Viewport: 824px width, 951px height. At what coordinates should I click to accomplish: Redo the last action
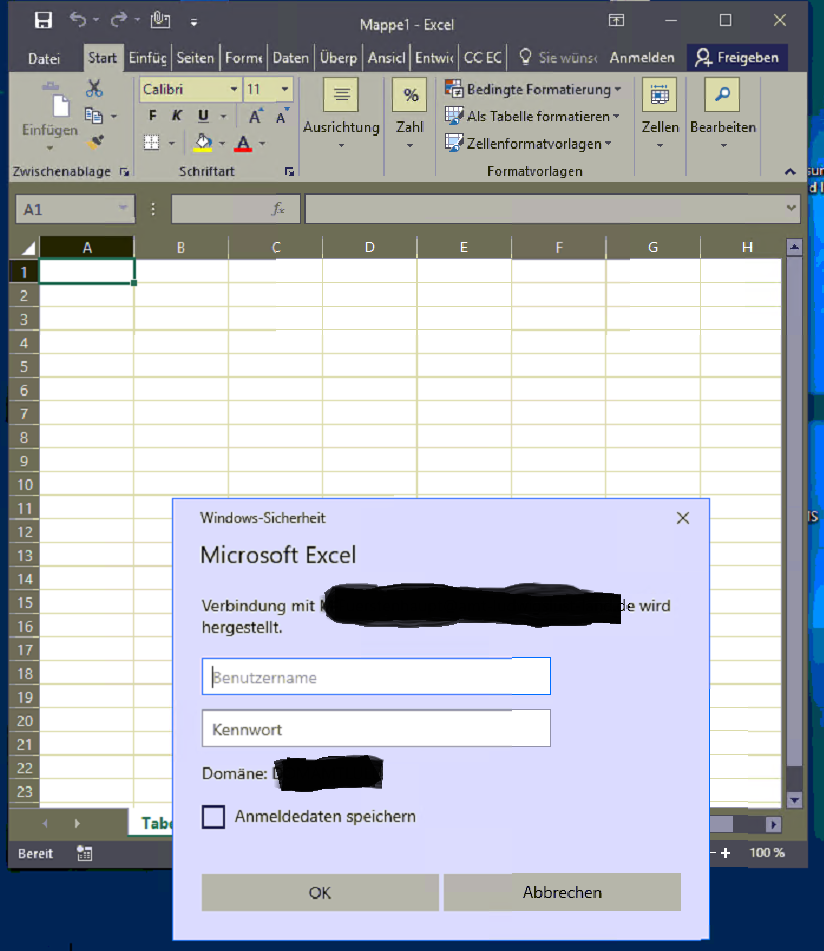pos(118,20)
